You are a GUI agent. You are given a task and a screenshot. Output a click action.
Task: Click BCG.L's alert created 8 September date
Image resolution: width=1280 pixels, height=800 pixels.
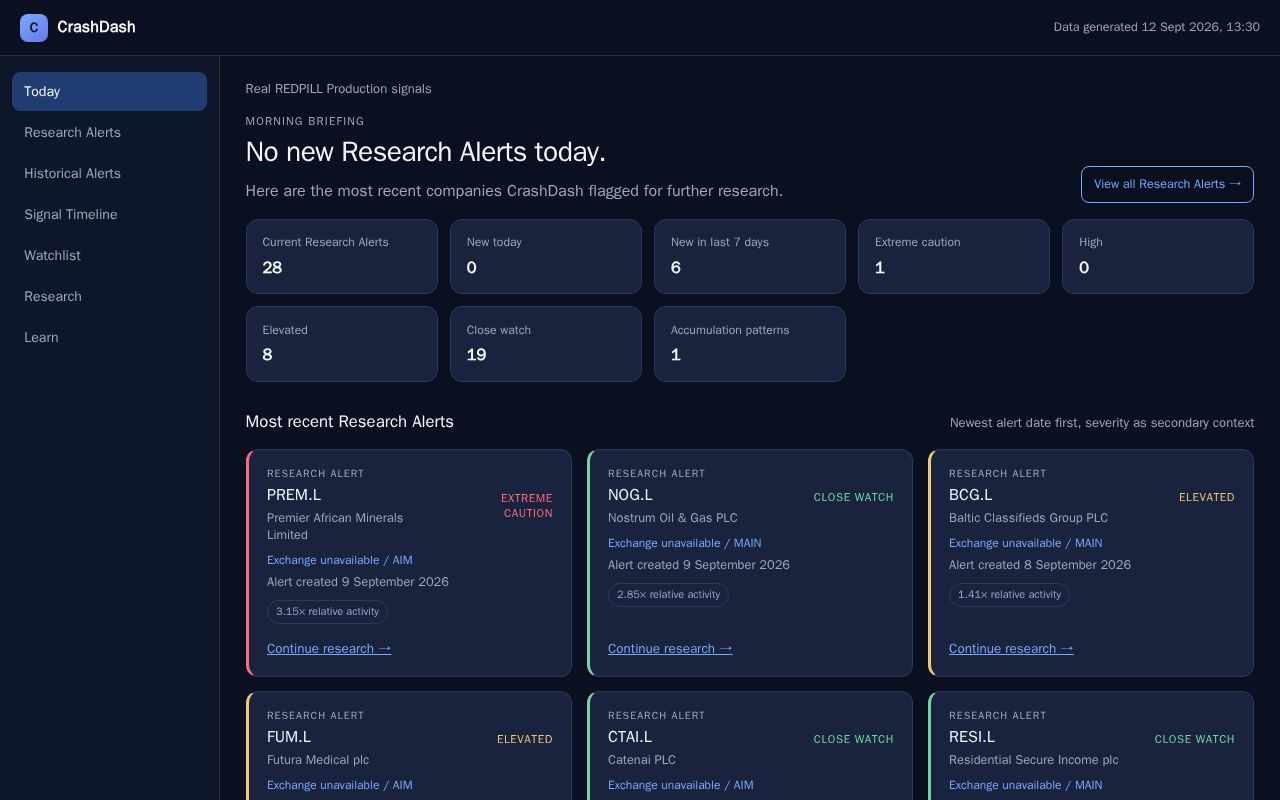point(1040,565)
